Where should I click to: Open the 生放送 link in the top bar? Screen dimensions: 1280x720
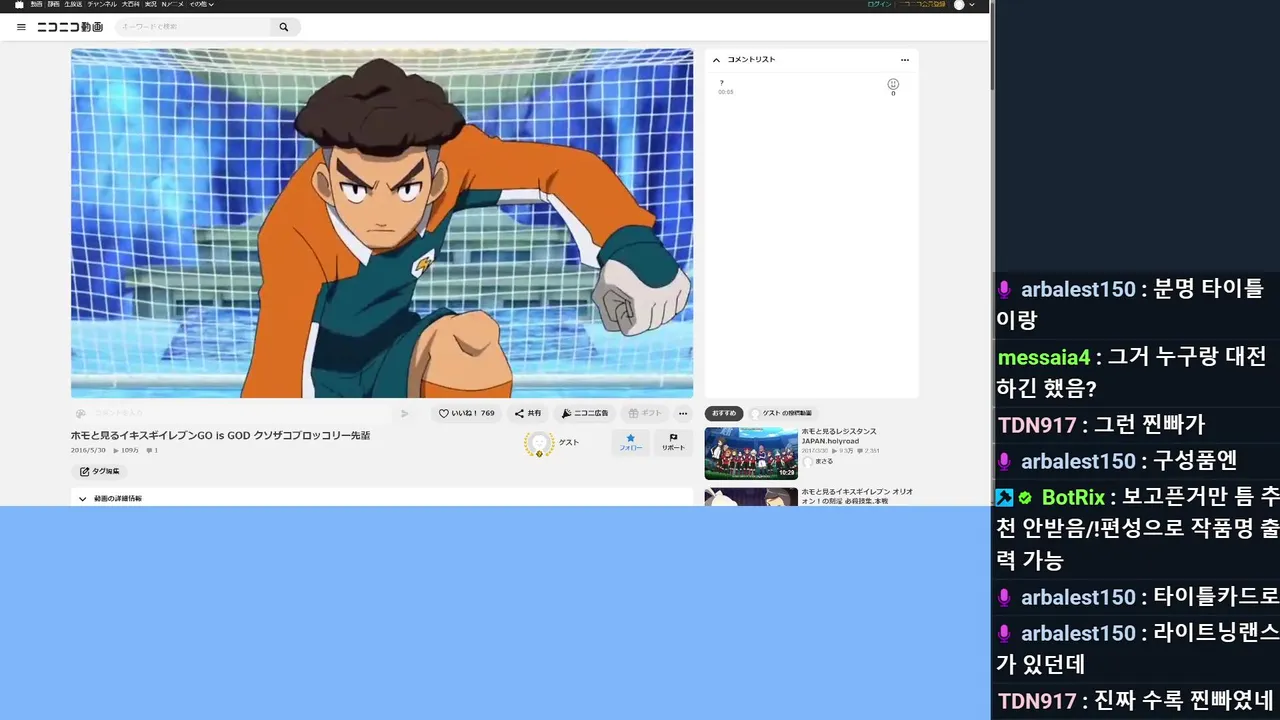pyautogui.click(x=73, y=4)
